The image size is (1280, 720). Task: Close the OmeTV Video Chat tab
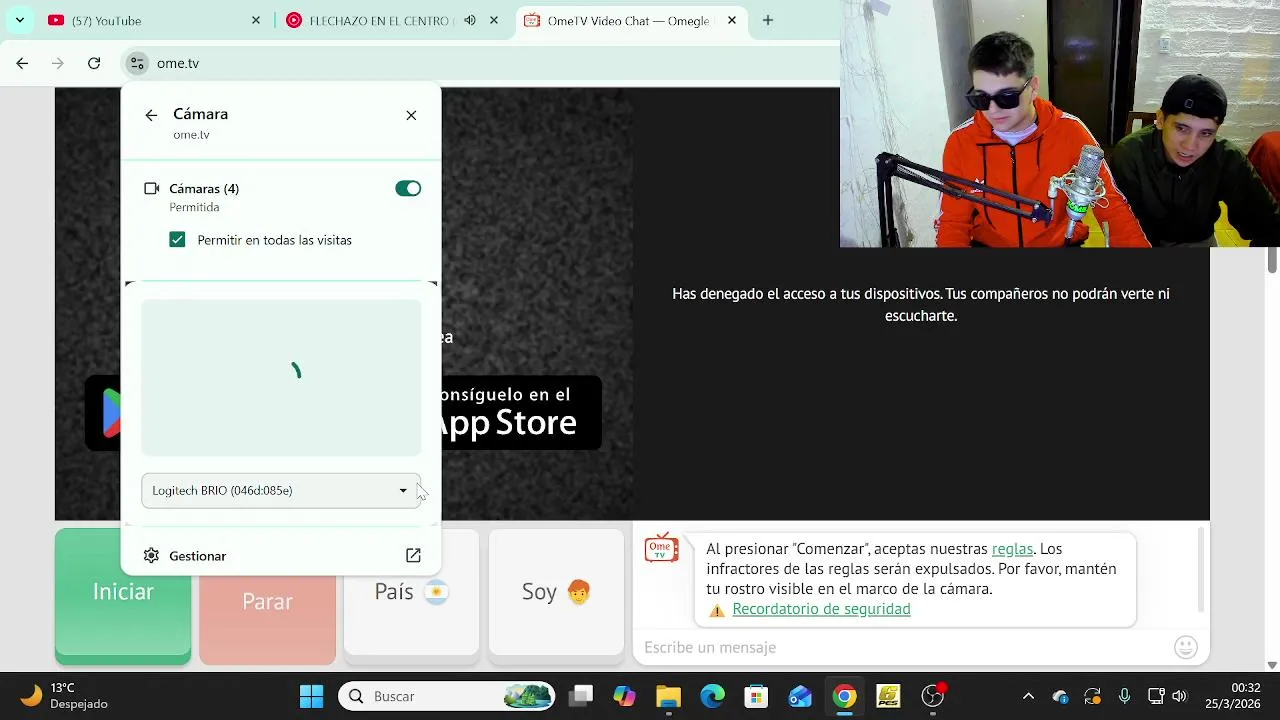[x=732, y=20]
